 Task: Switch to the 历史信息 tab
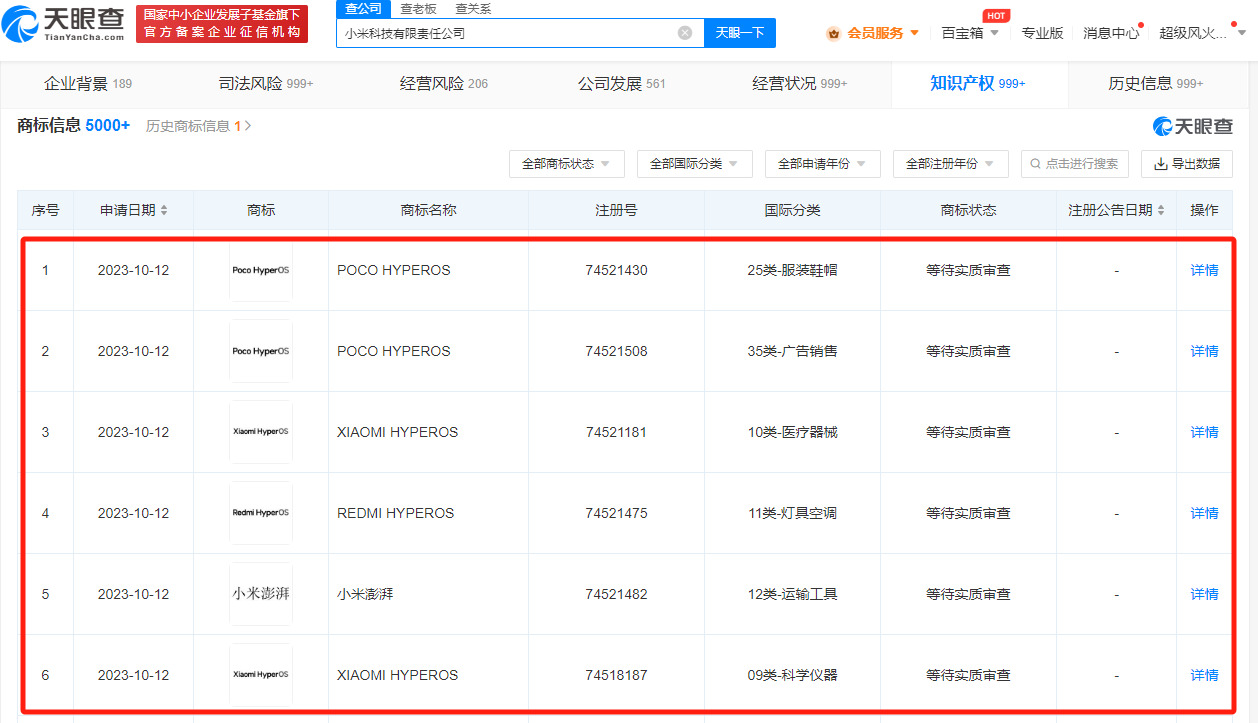pyautogui.click(x=1156, y=84)
